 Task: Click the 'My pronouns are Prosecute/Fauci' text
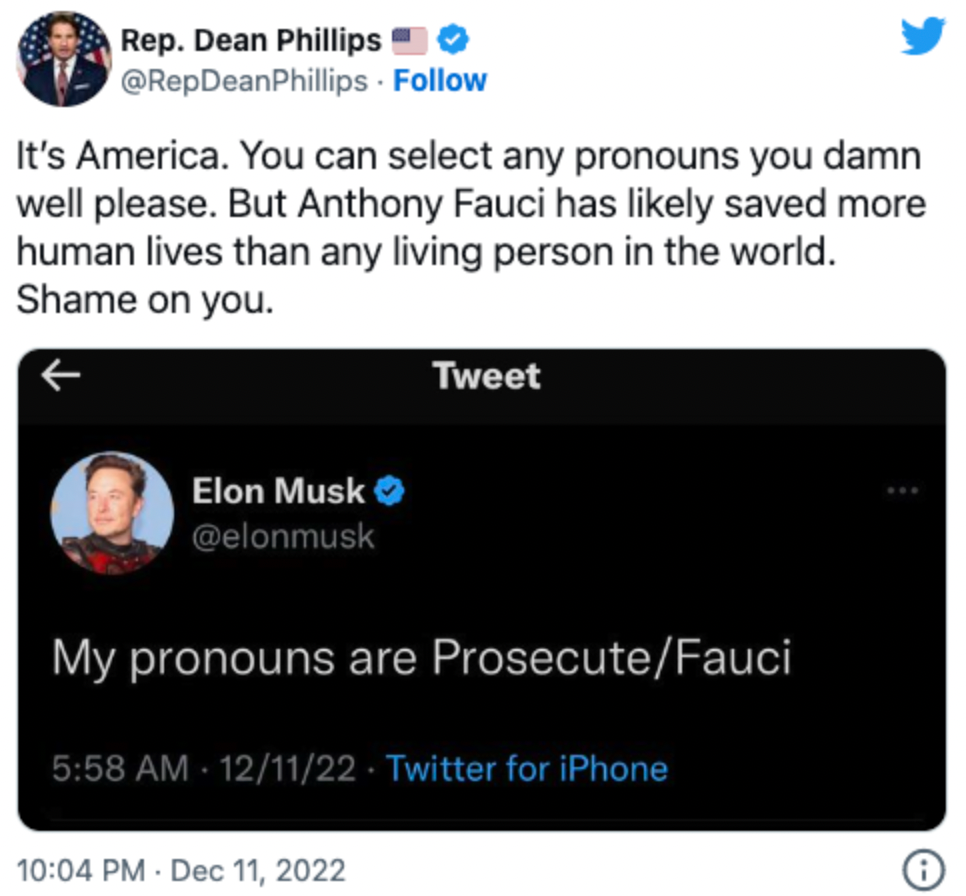point(421,658)
